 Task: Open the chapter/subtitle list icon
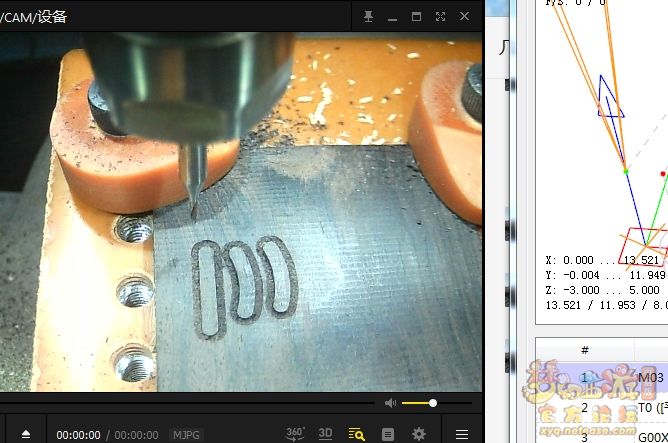(388, 434)
